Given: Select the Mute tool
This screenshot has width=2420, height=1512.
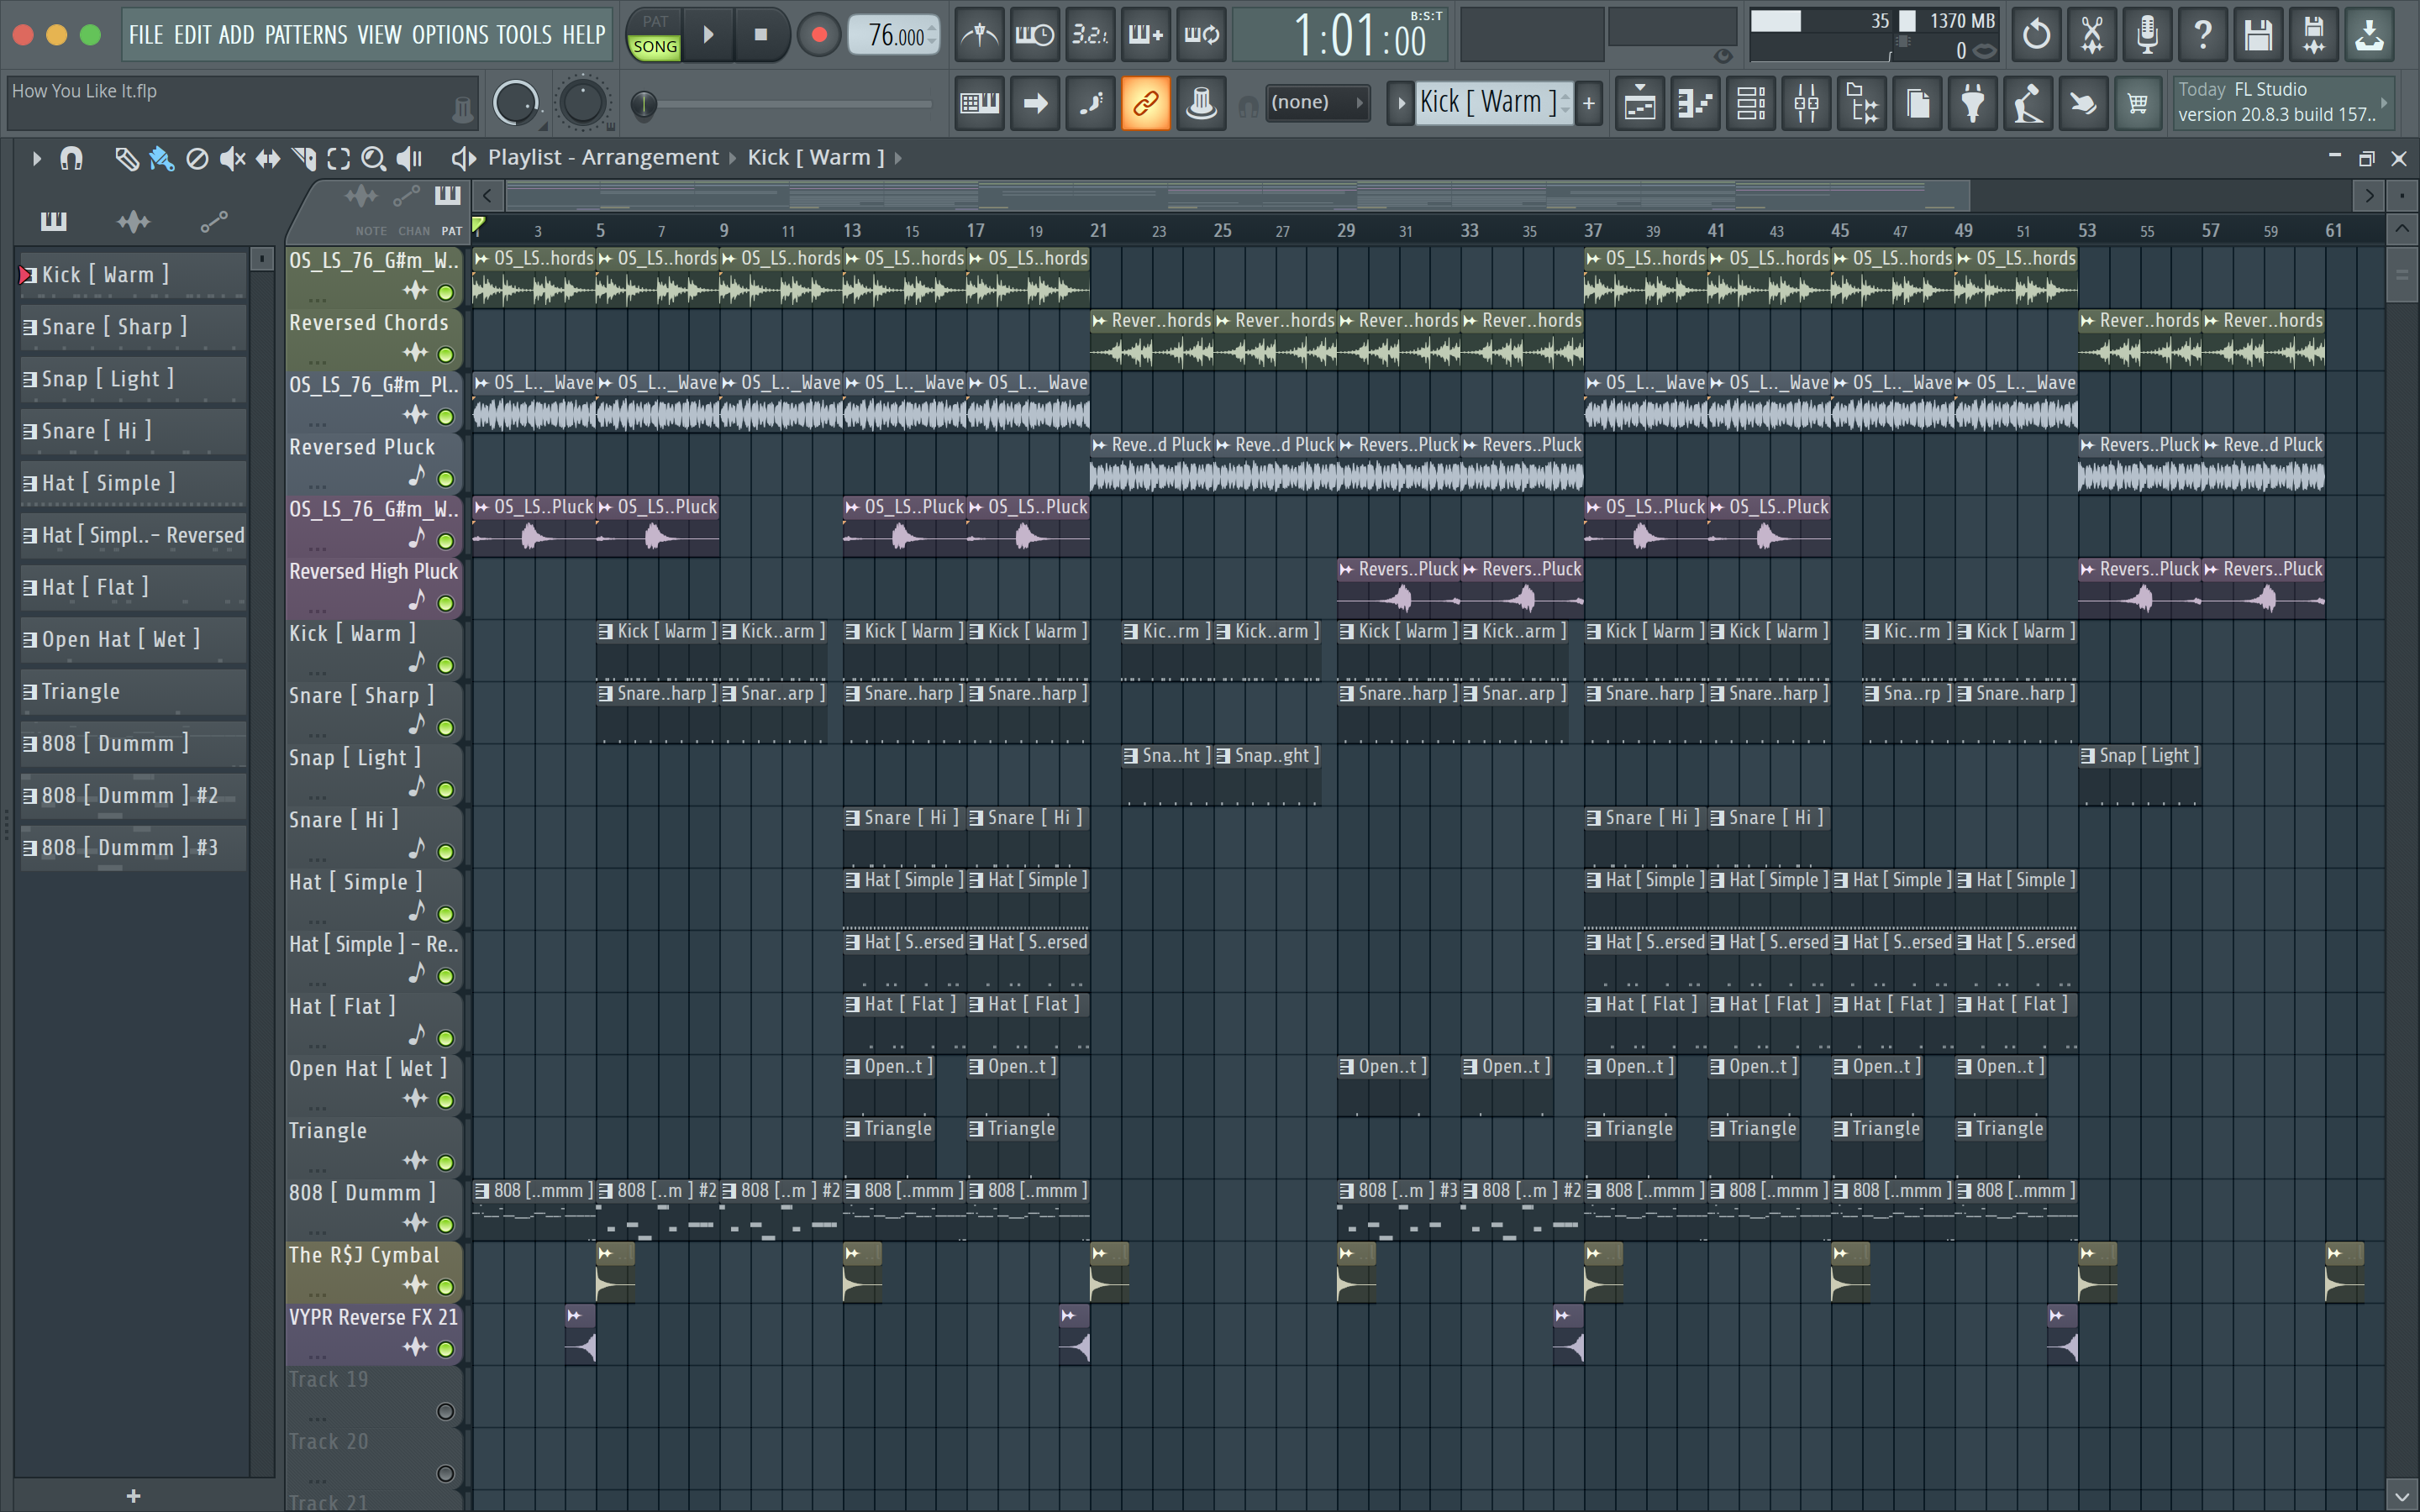Looking at the screenshot, I should pos(232,158).
